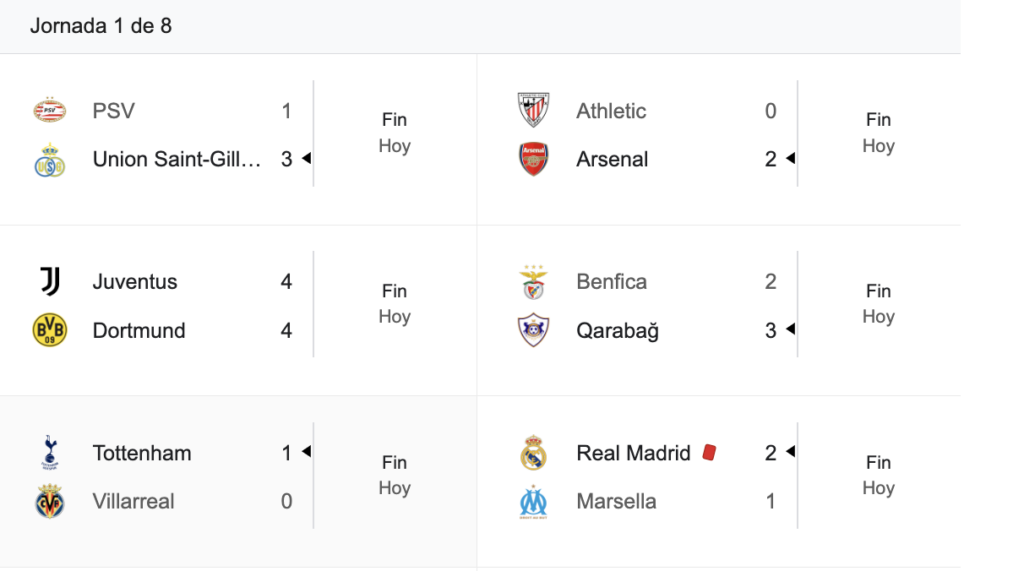Open the Tottenham vs Villarreal match status
The image size is (1024, 571).
(394, 475)
